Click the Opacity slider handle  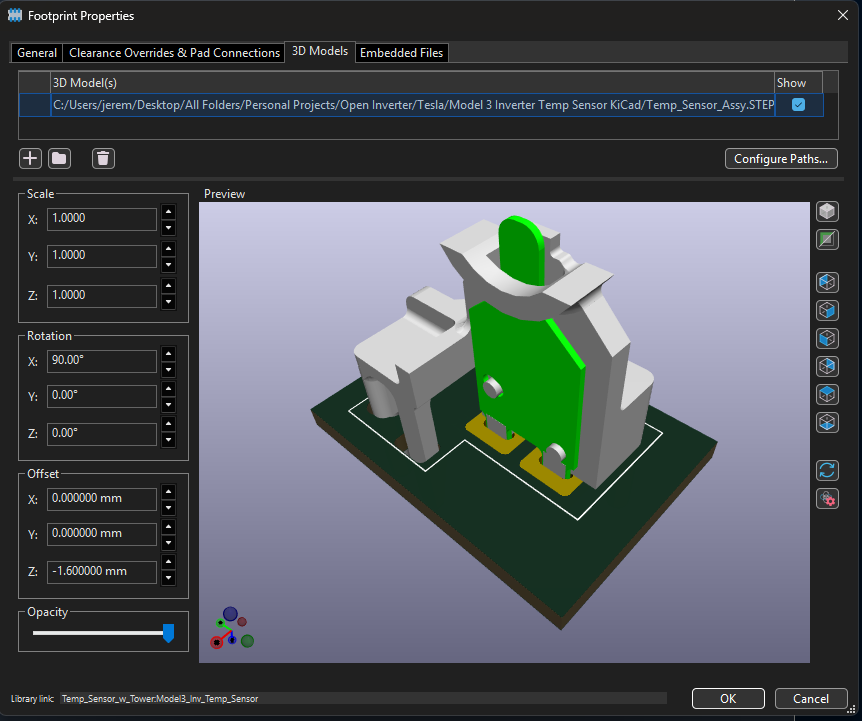(168, 633)
